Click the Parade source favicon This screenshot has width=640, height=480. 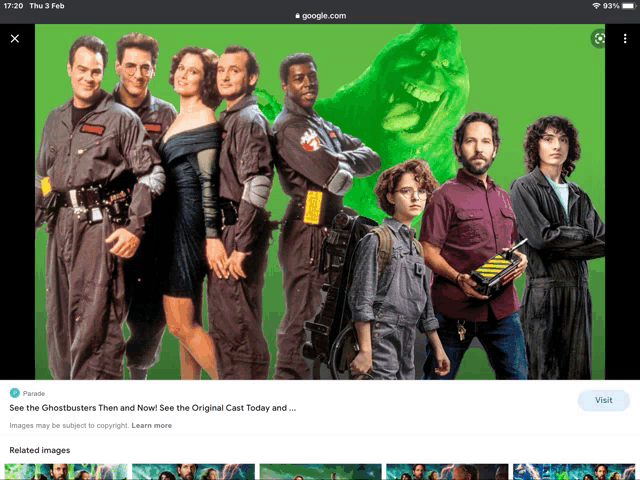click(15, 393)
